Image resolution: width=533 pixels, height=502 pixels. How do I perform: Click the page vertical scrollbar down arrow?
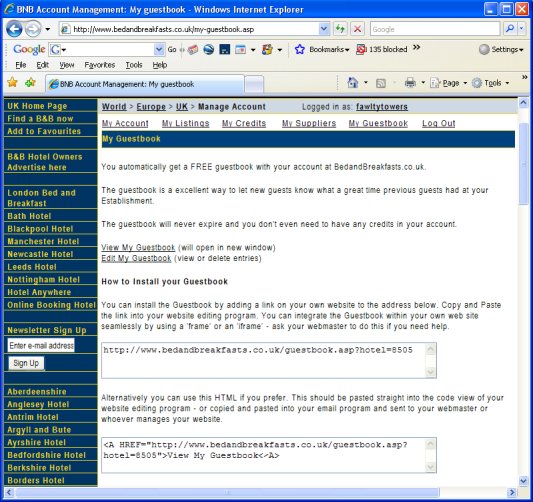[523, 481]
